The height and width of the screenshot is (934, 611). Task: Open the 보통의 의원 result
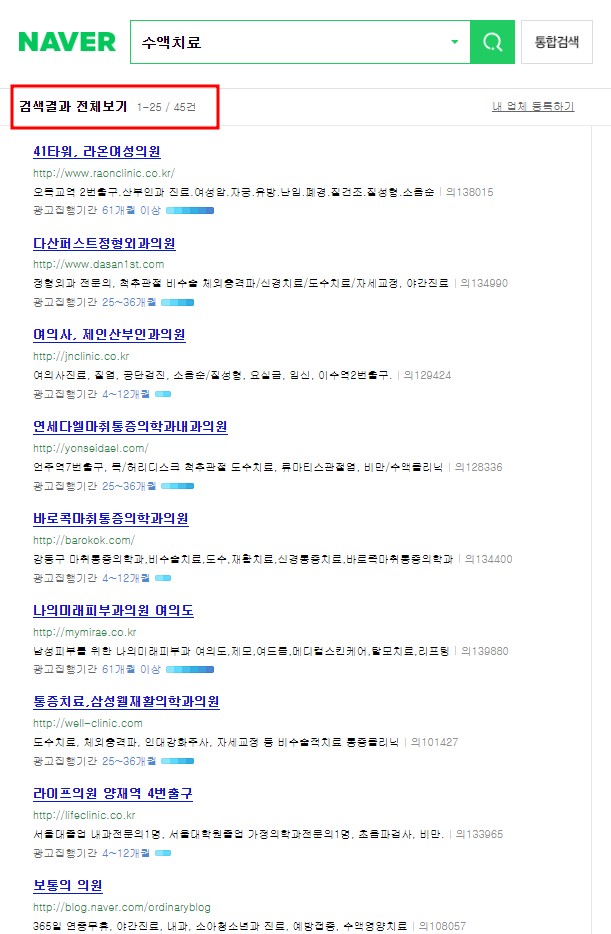pyautogui.click(x=67, y=886)
